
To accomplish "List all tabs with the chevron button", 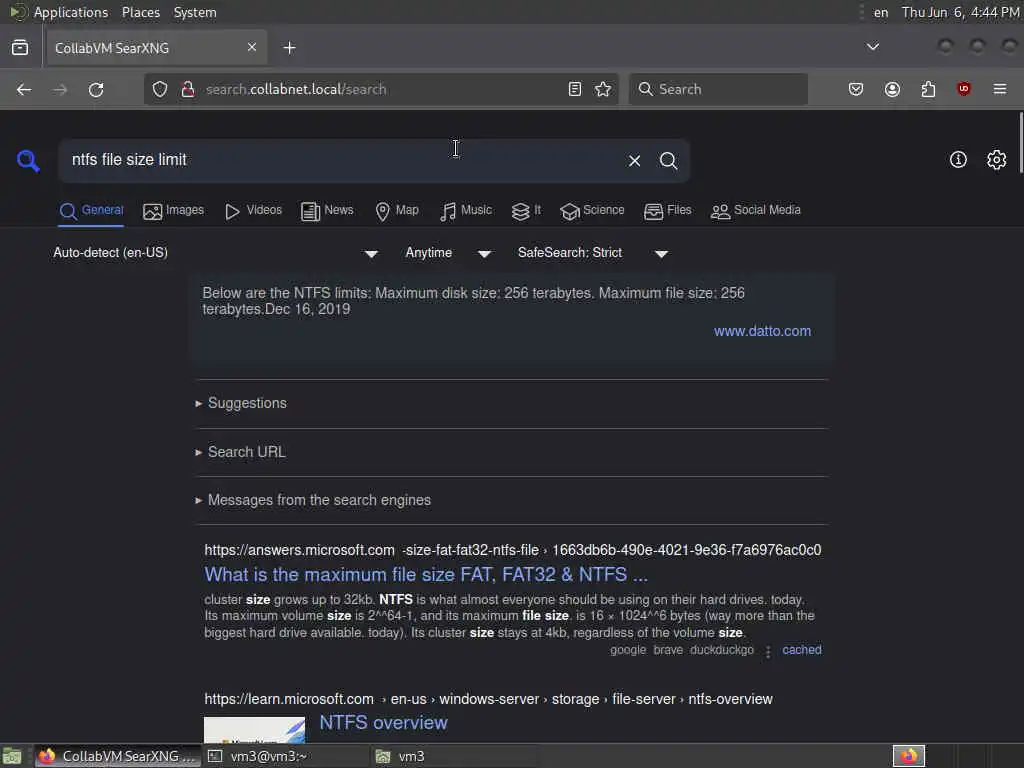I will click(872, 47).
